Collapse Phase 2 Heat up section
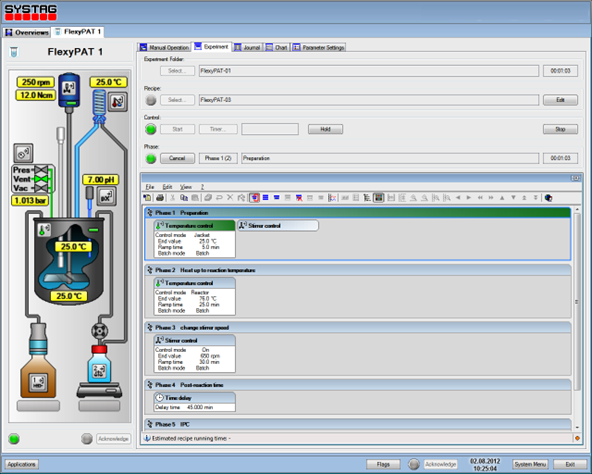Image resolution: width=592 pixels, height=474 pixels. [150, 270]
